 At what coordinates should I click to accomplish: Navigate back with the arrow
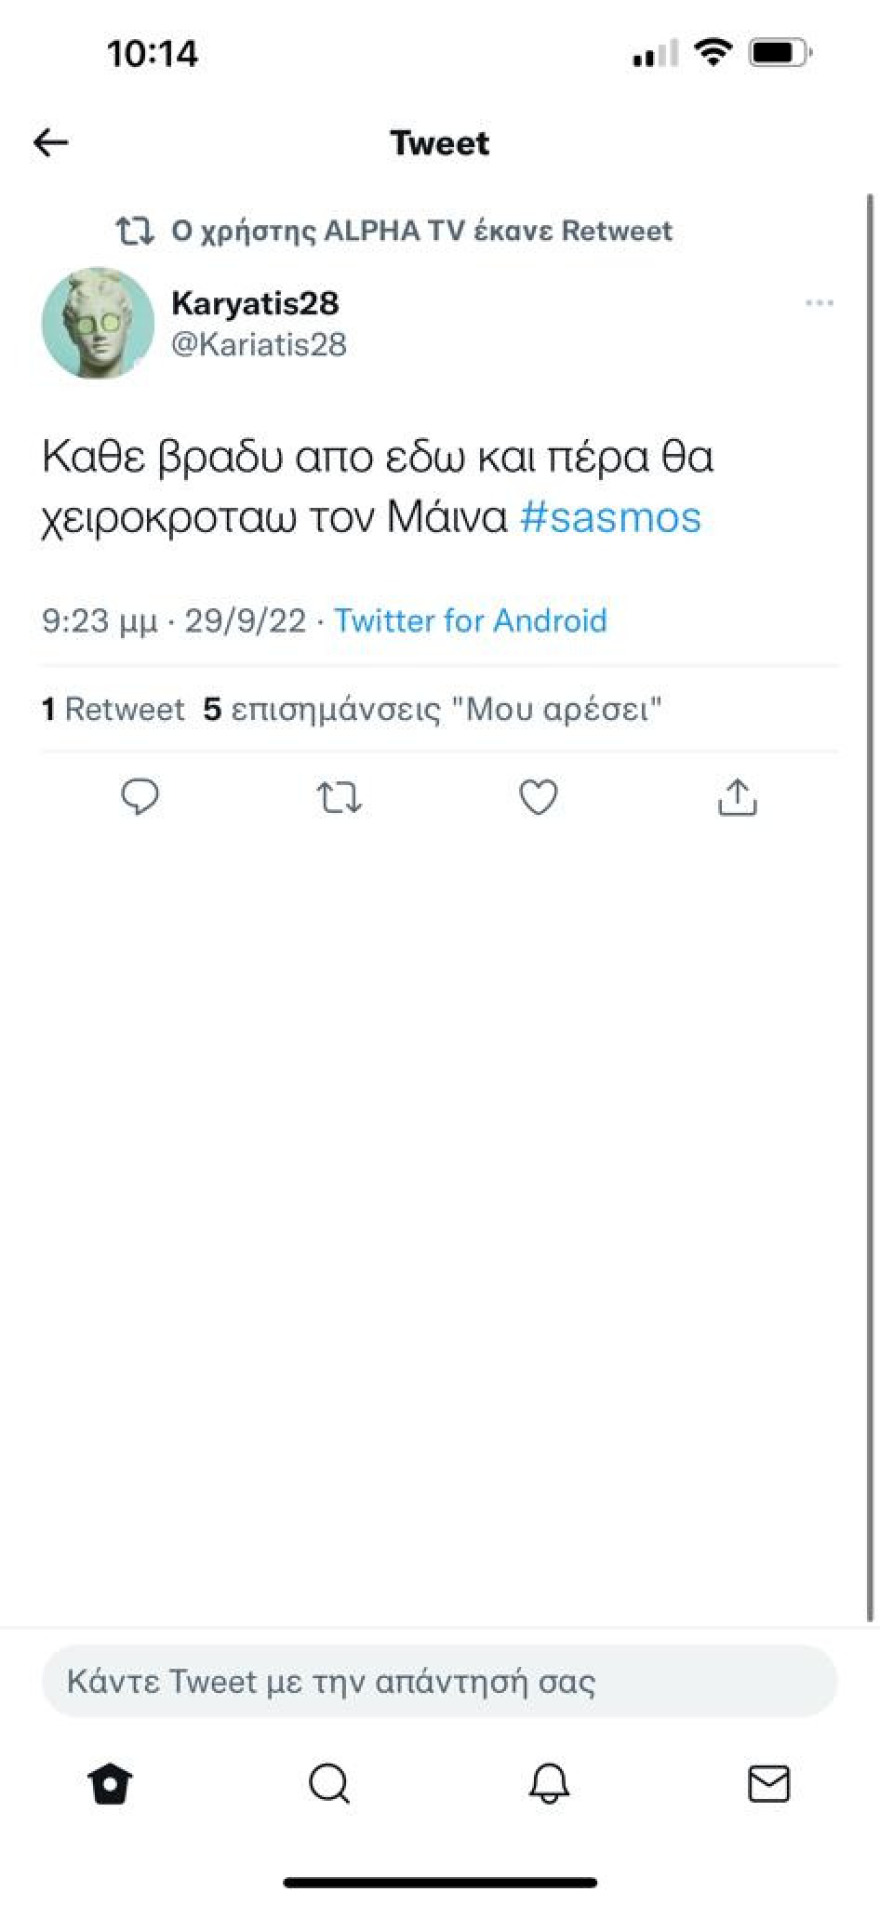click(49, 141)
